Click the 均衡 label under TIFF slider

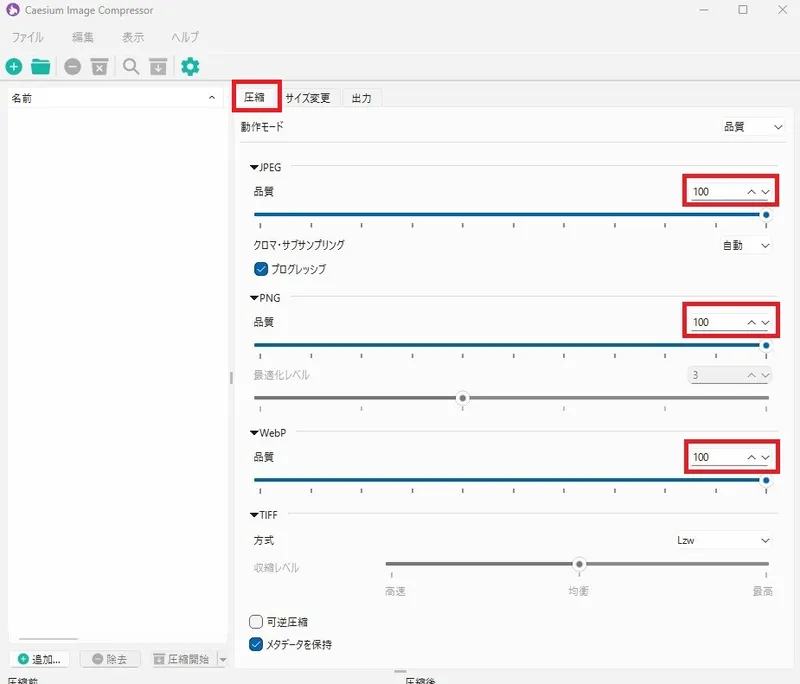click(x=579, y=591)
